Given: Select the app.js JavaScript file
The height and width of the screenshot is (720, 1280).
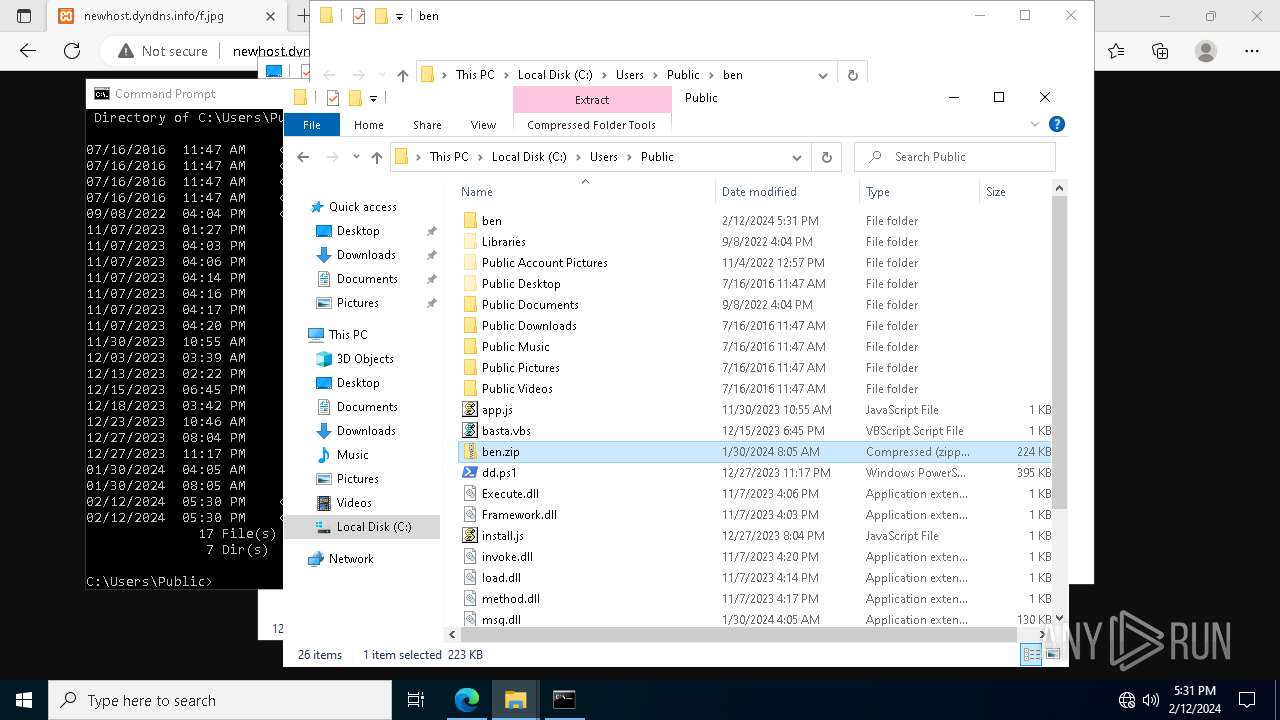Looking at the screenshot, I should click(497, 410).
